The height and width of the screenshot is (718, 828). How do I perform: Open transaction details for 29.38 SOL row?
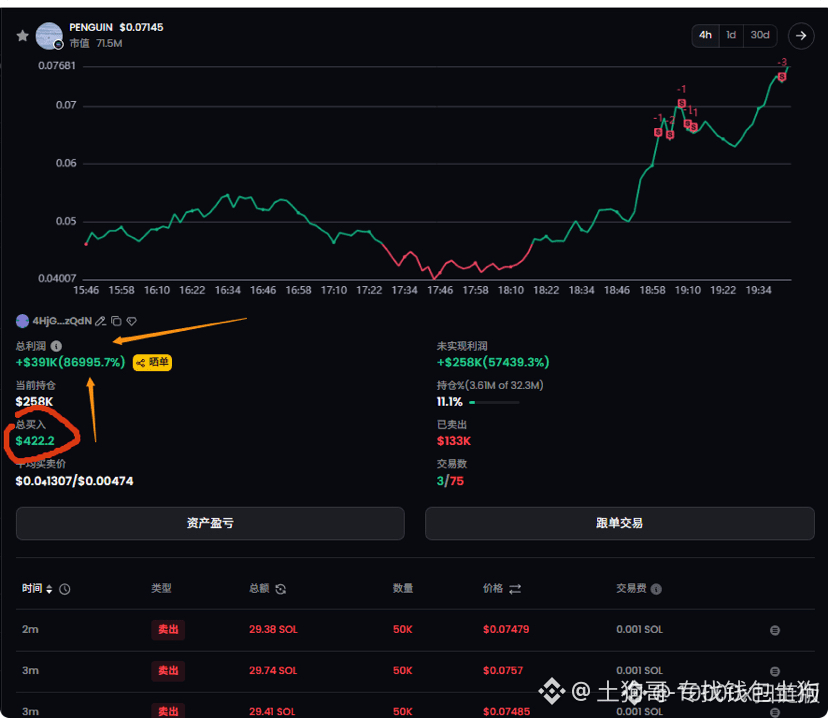coord(775,630)
